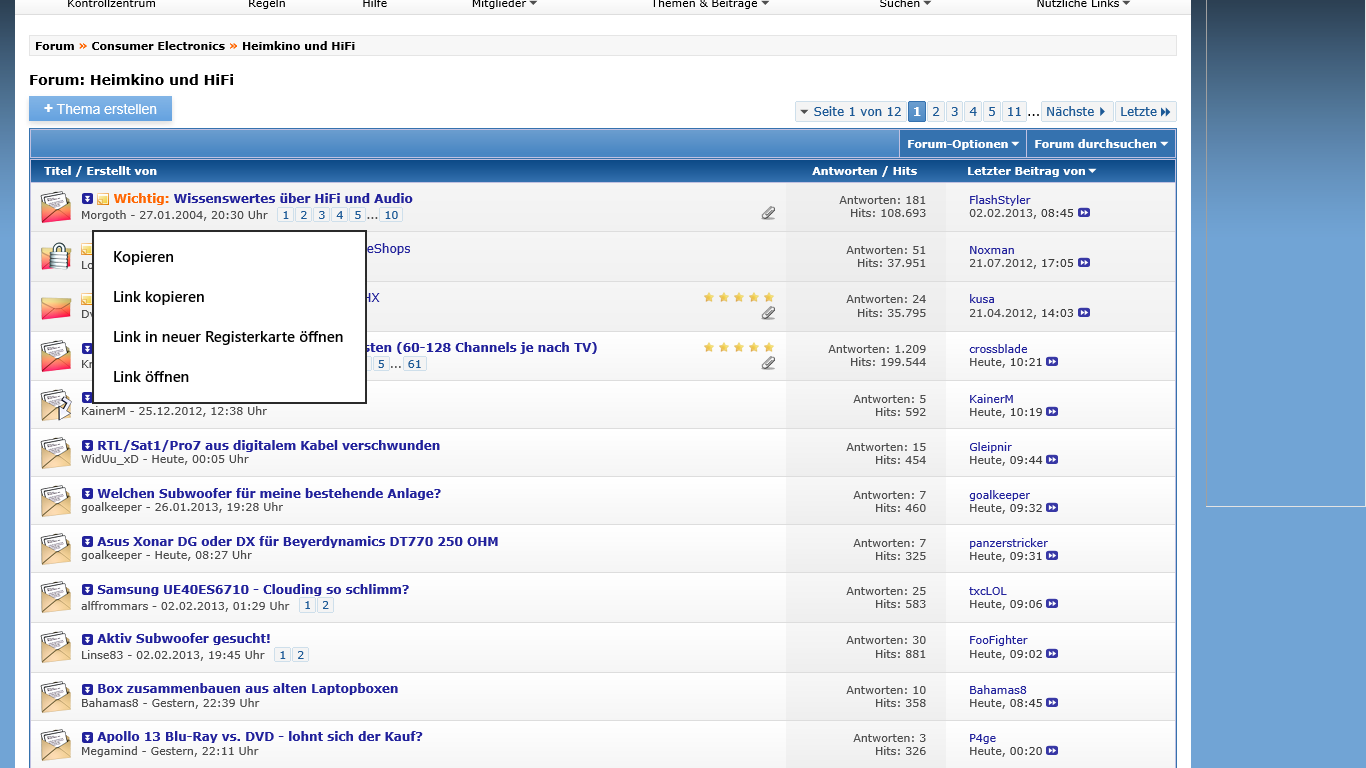Click the Nächste page button
This screenshot has width=1366, height=768.
pyautogui.click(x=1076, y=112)
